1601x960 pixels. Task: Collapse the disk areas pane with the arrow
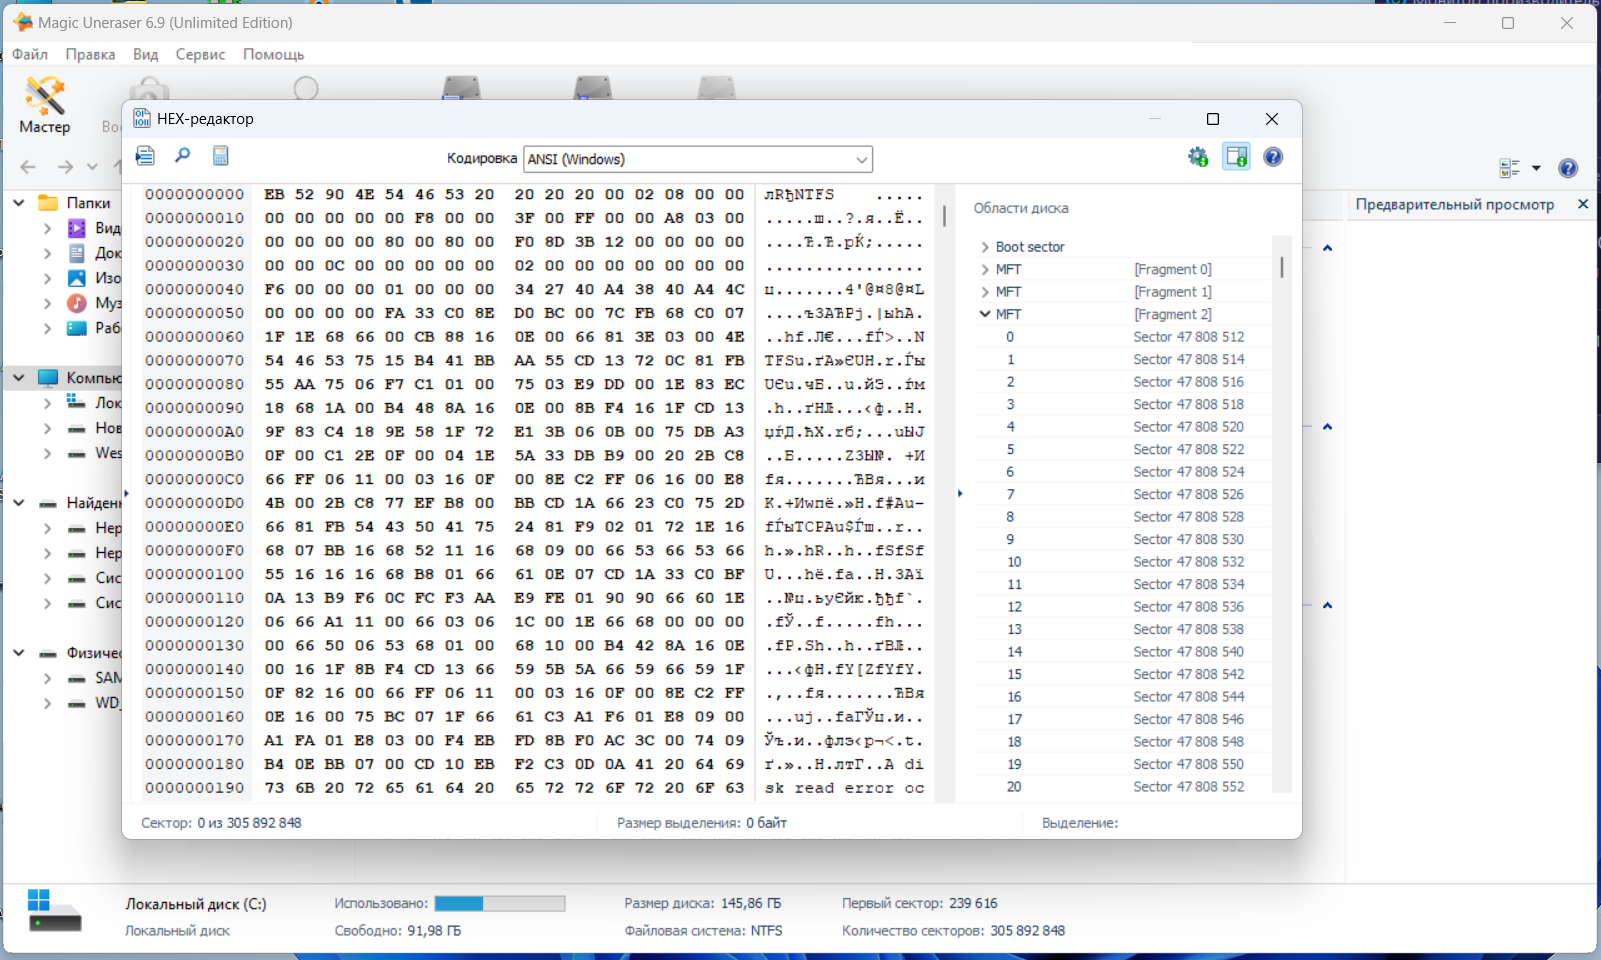960,493
